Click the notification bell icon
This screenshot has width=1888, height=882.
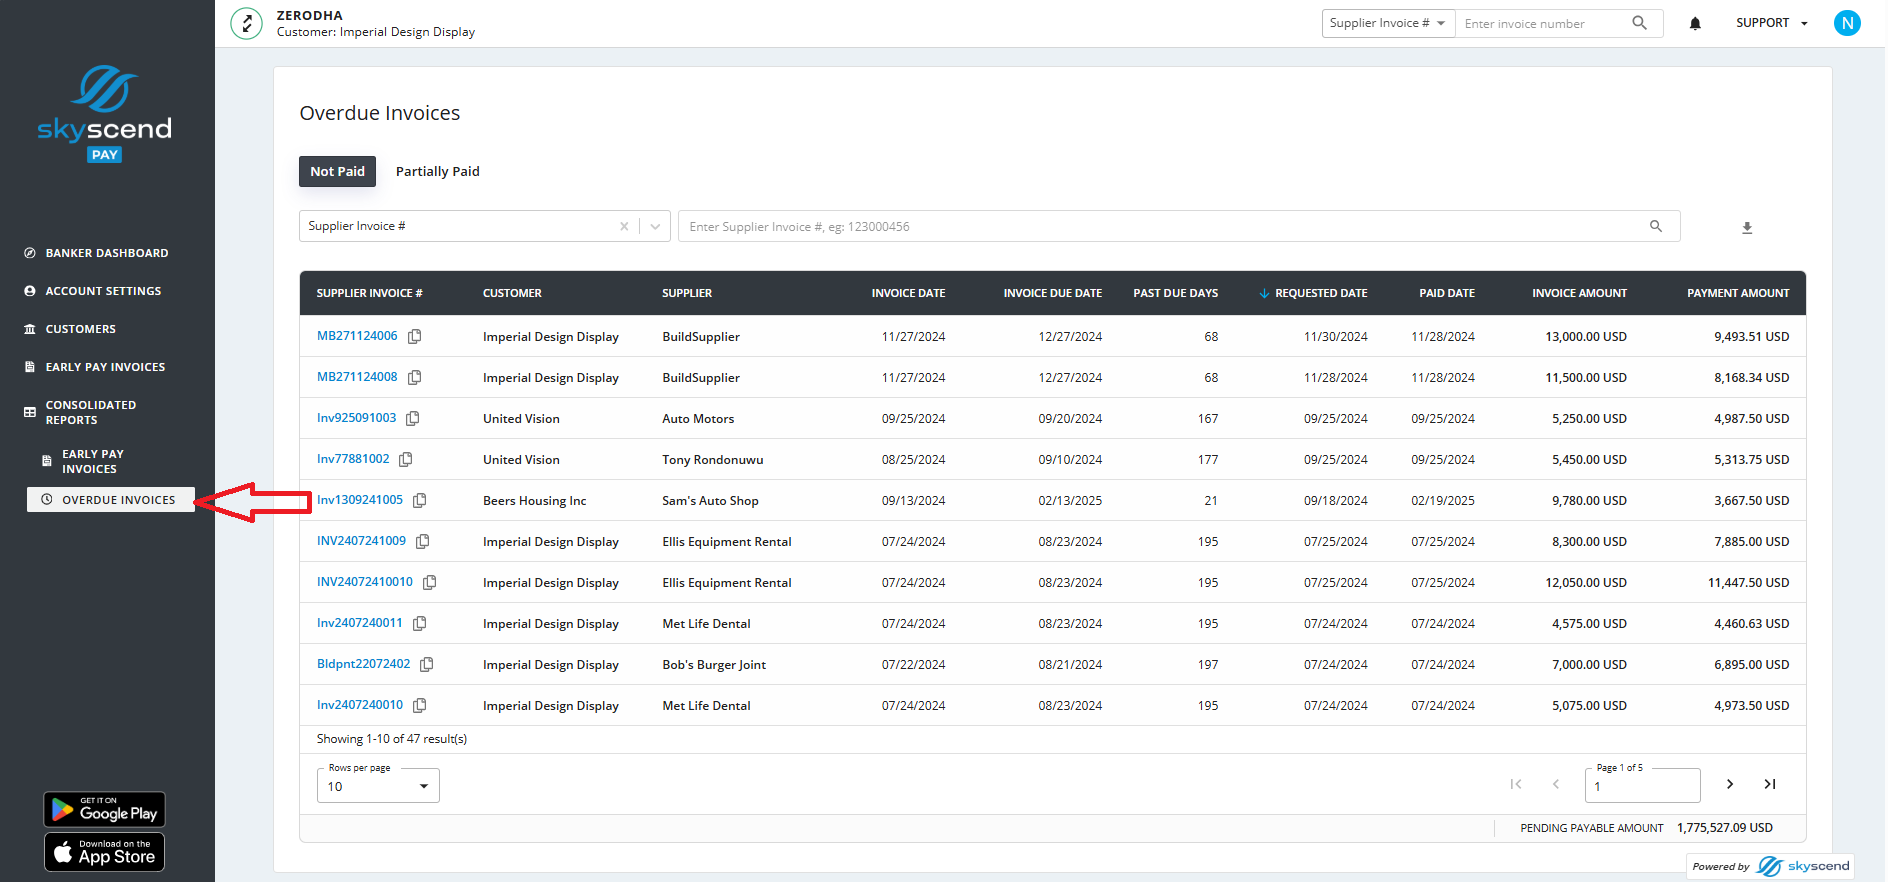[1695, 23]
